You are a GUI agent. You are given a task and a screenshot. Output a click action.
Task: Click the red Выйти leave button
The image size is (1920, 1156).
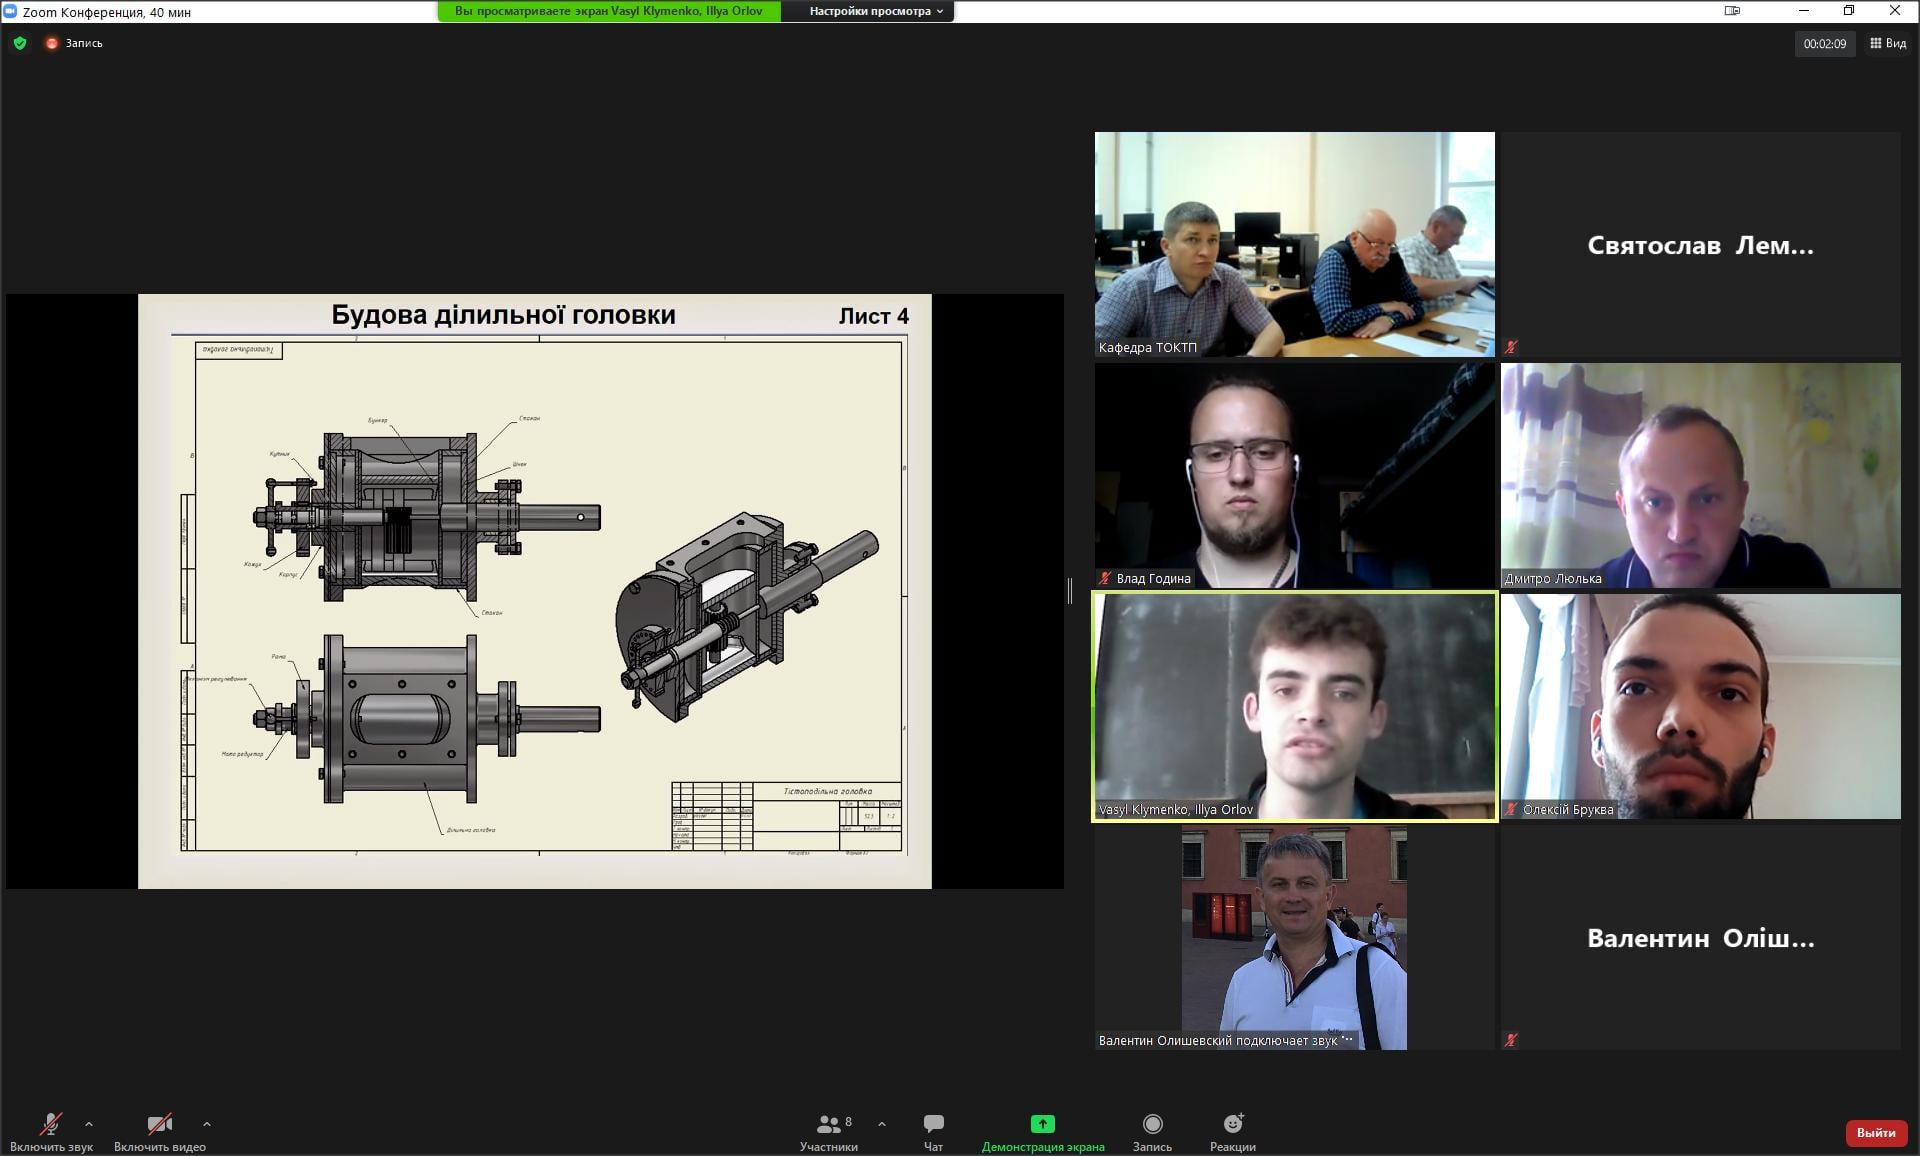(1875, 1132)
